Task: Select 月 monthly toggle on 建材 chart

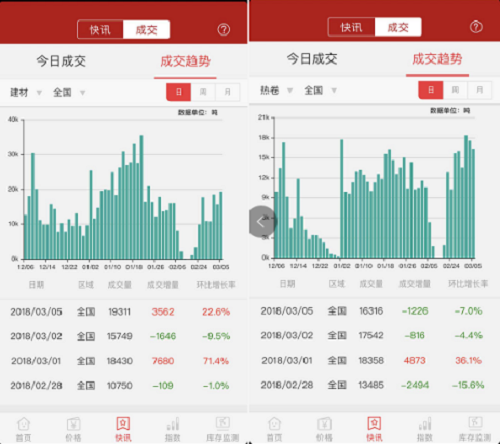Action: click(x=228, y=92)
